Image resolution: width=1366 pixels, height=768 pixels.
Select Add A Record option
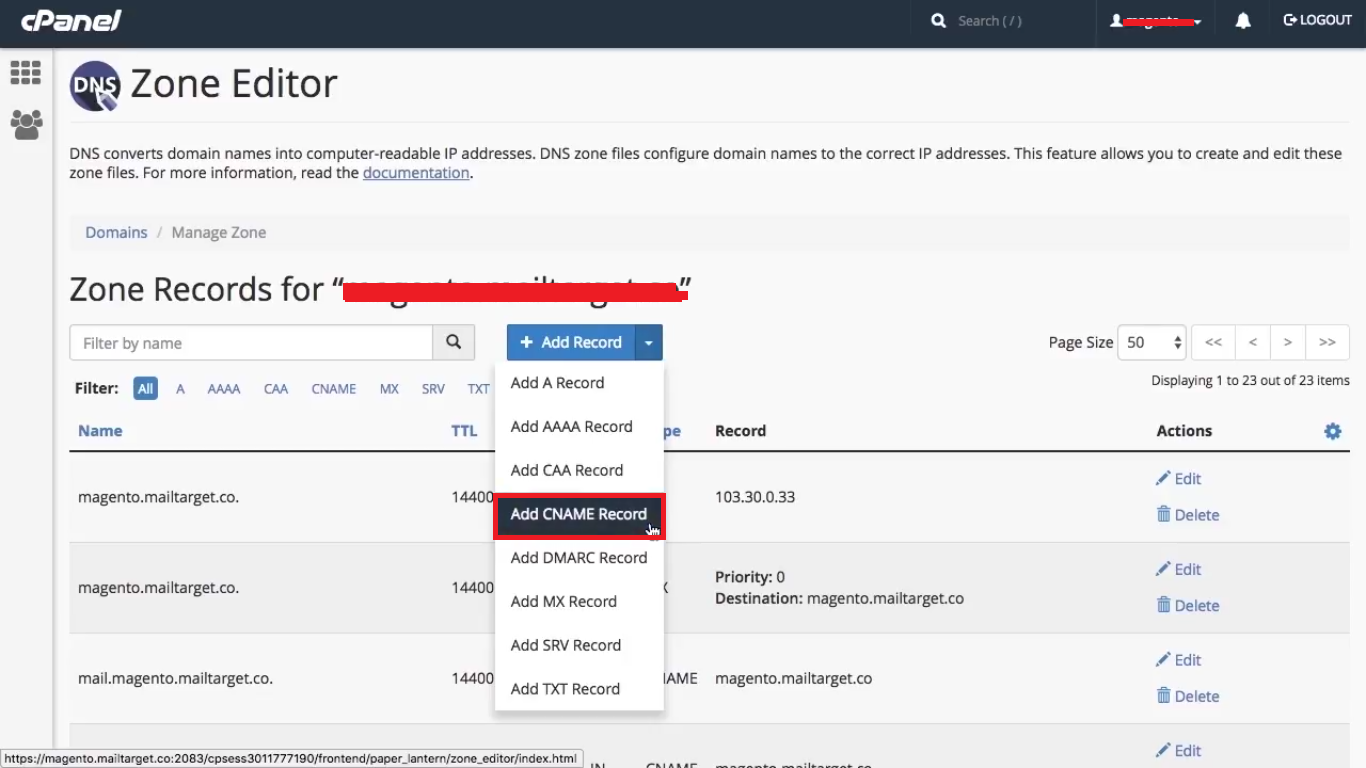click(x=579, y=383)
